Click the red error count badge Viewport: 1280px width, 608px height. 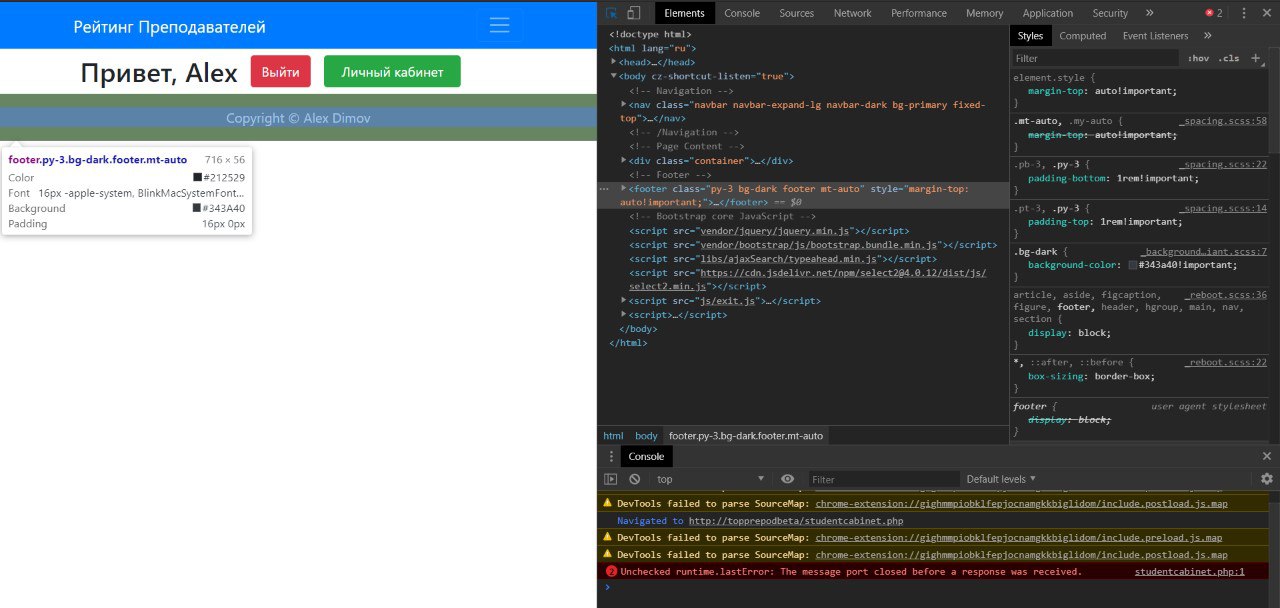pos(1214,13)
